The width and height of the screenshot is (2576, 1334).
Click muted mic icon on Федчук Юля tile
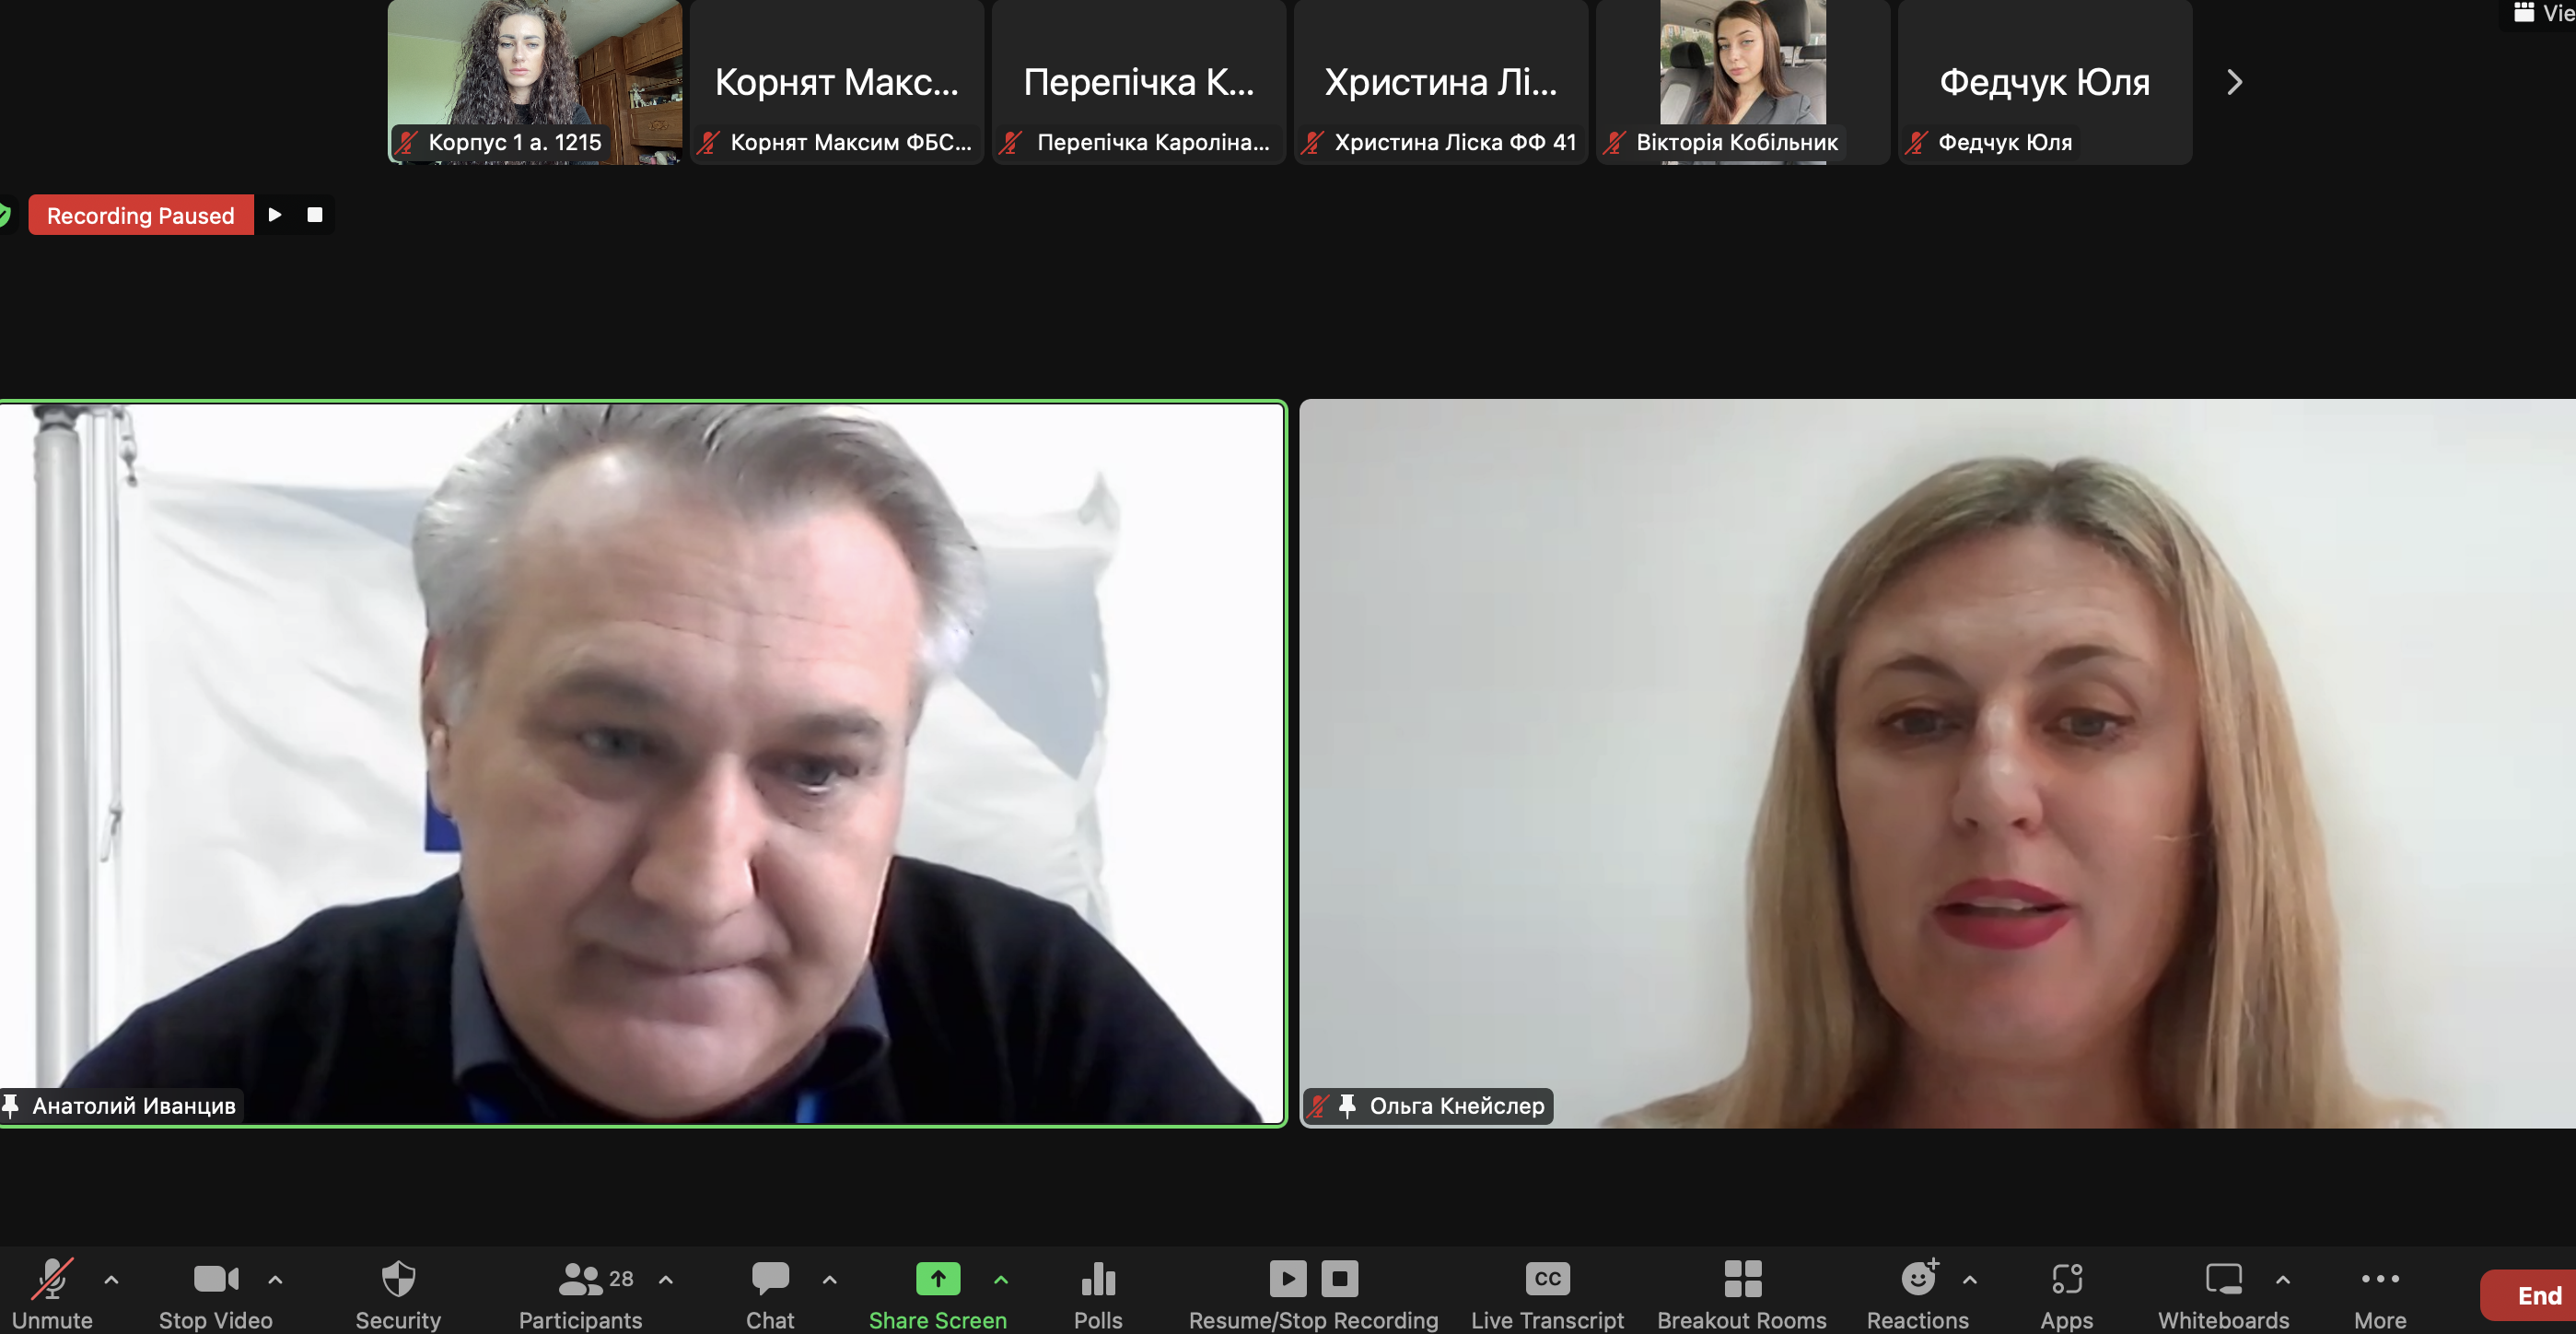point(1916,143)
